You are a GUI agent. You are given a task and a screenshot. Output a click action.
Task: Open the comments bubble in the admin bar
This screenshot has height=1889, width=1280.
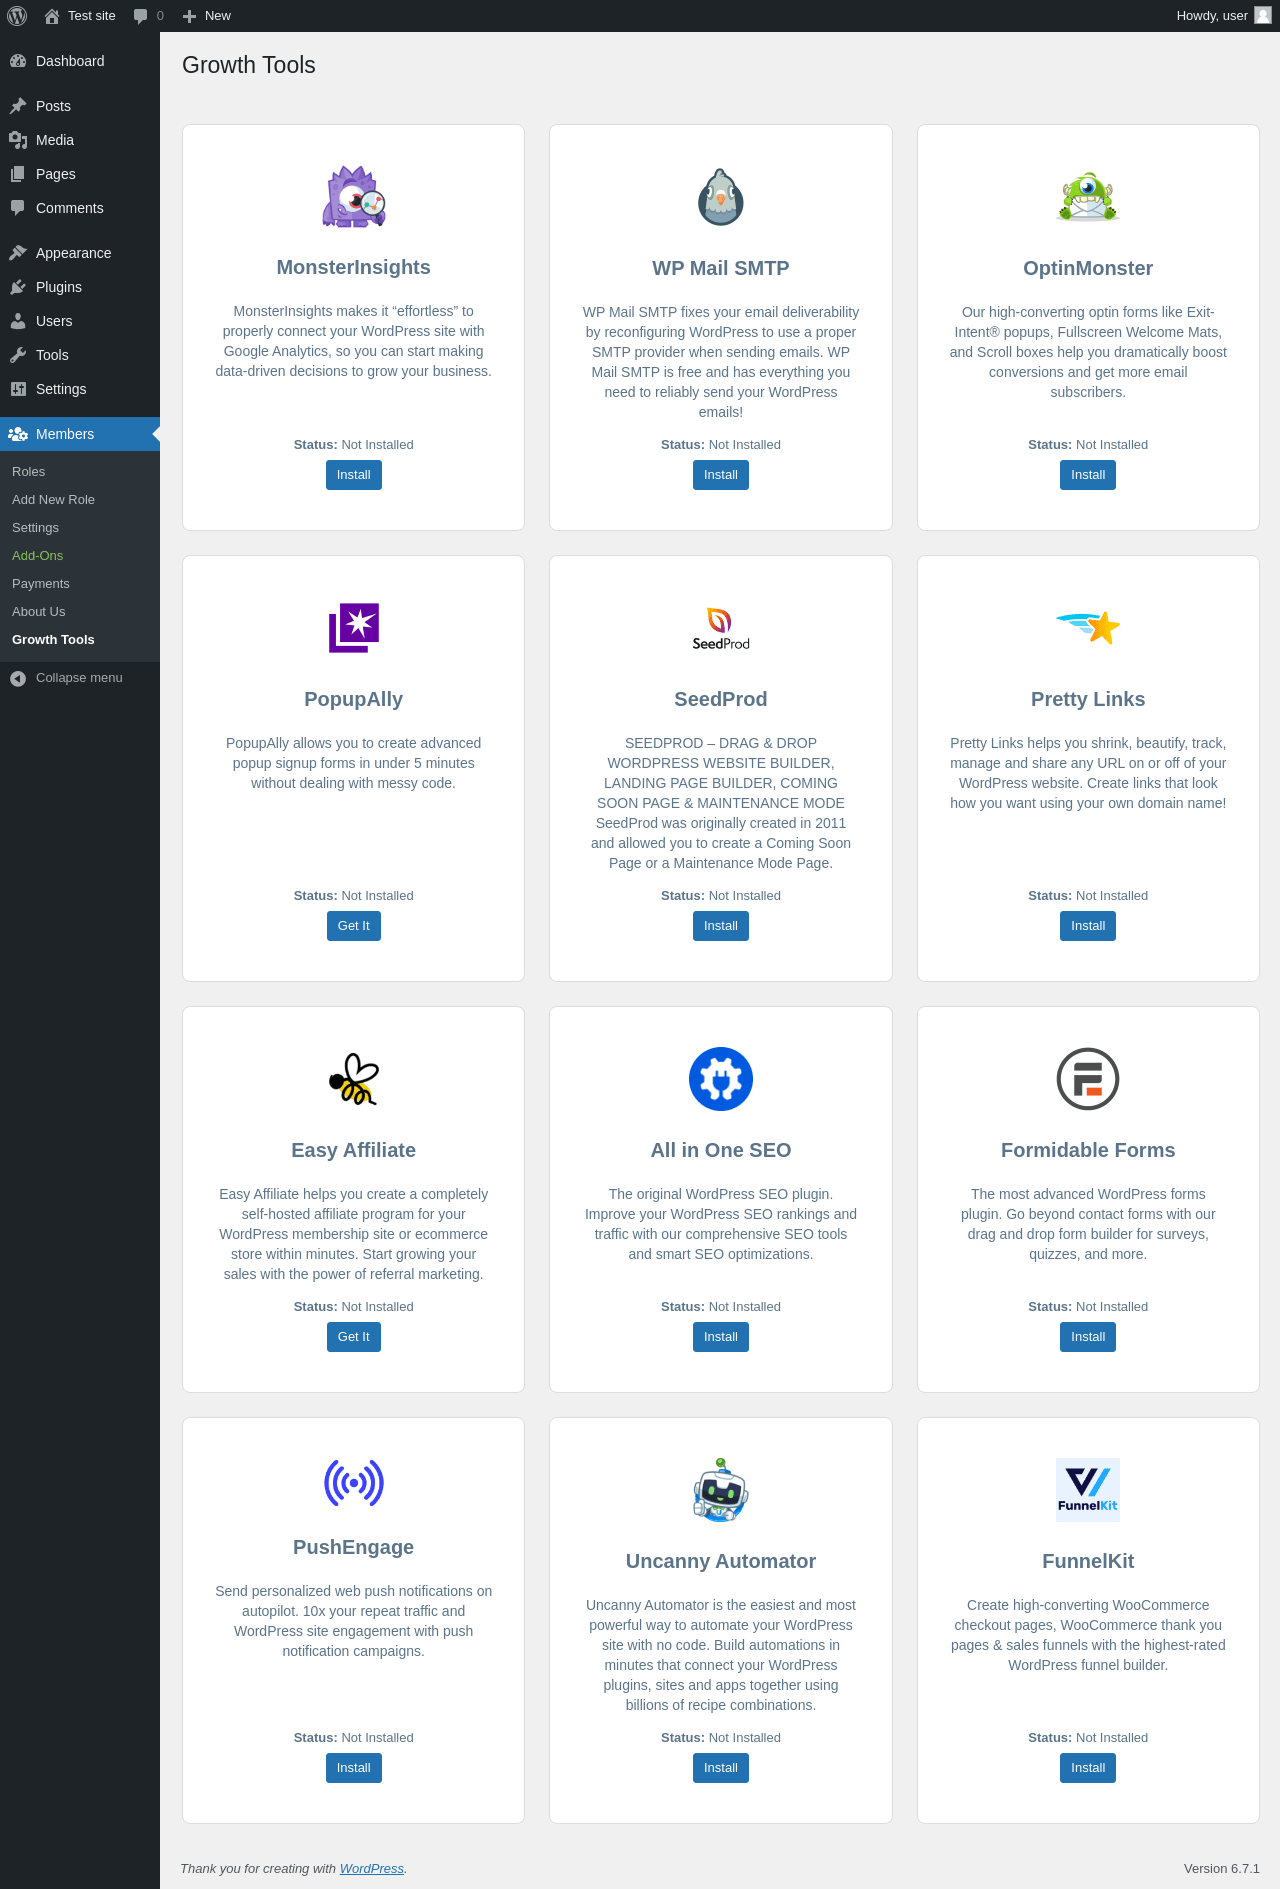[148, 16]
